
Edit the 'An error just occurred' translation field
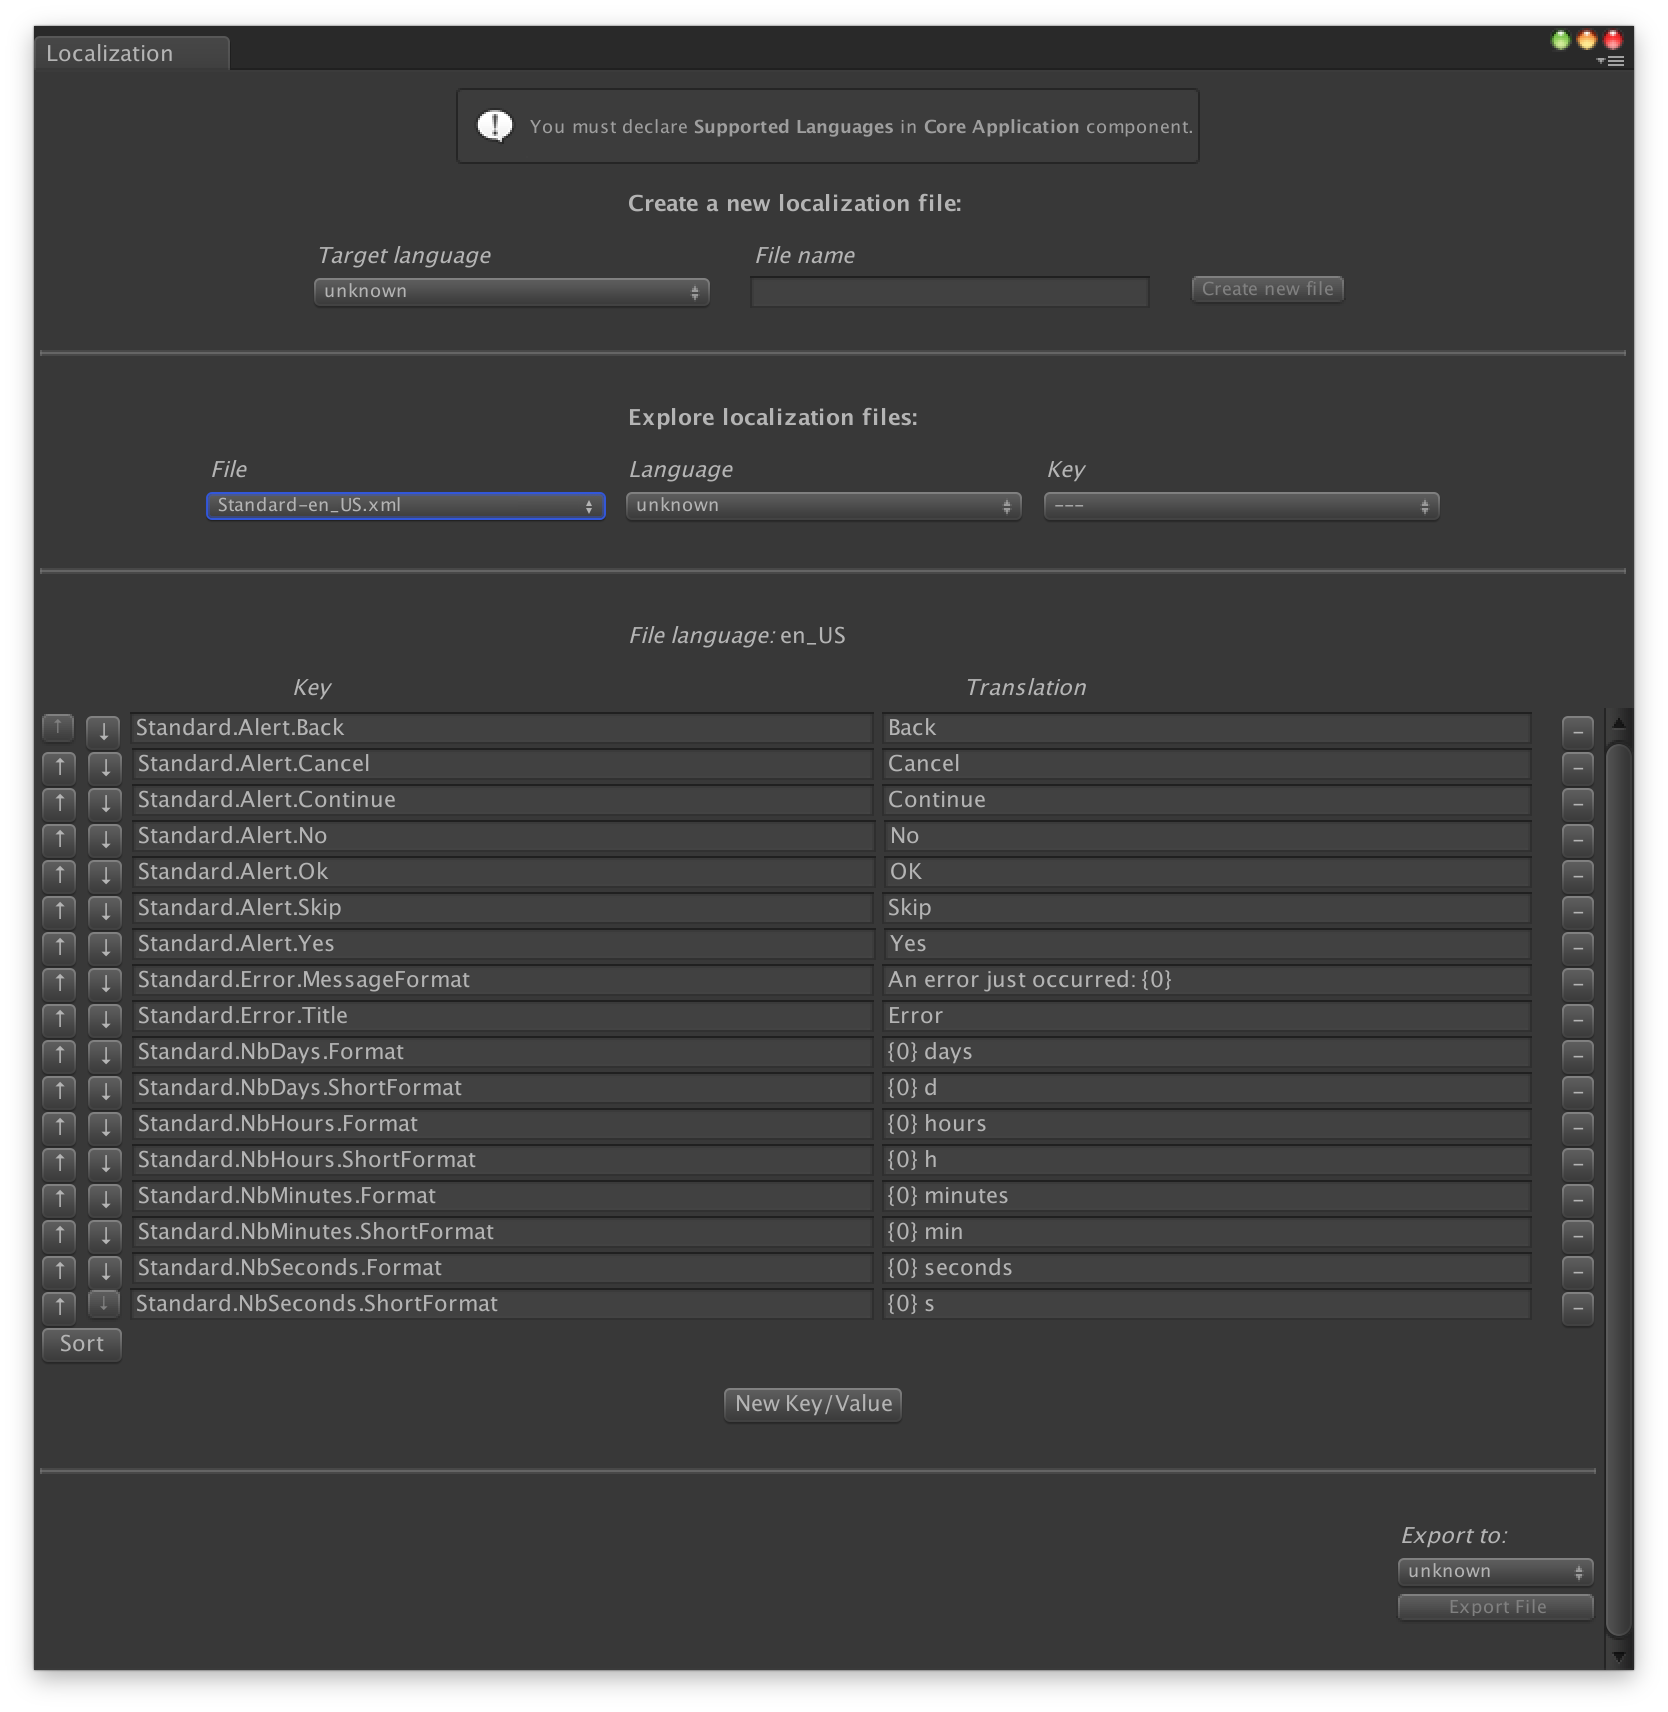(x=1206, y=980)
